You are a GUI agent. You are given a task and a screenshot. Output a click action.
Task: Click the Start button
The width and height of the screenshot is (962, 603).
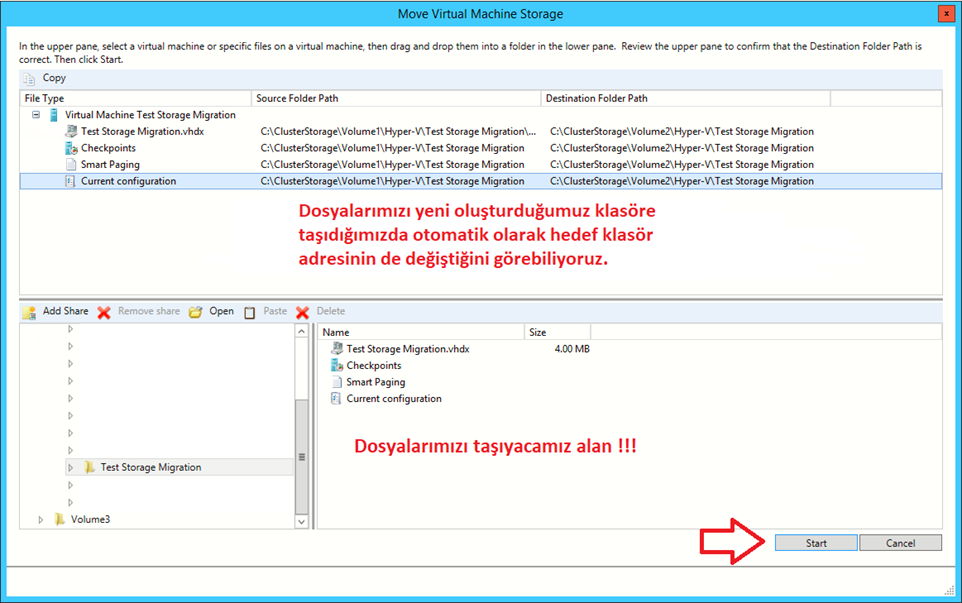point(816,543)
